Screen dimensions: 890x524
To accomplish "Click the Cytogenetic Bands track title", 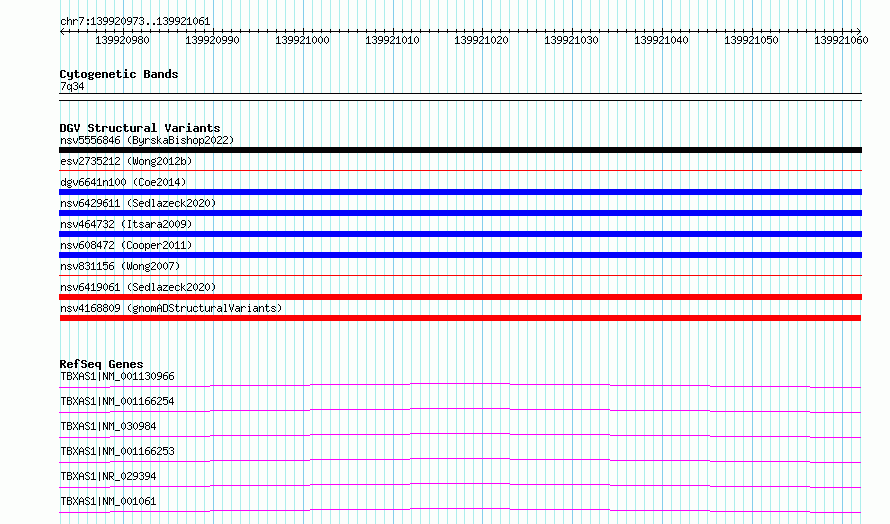I will (x=119, y=74).
